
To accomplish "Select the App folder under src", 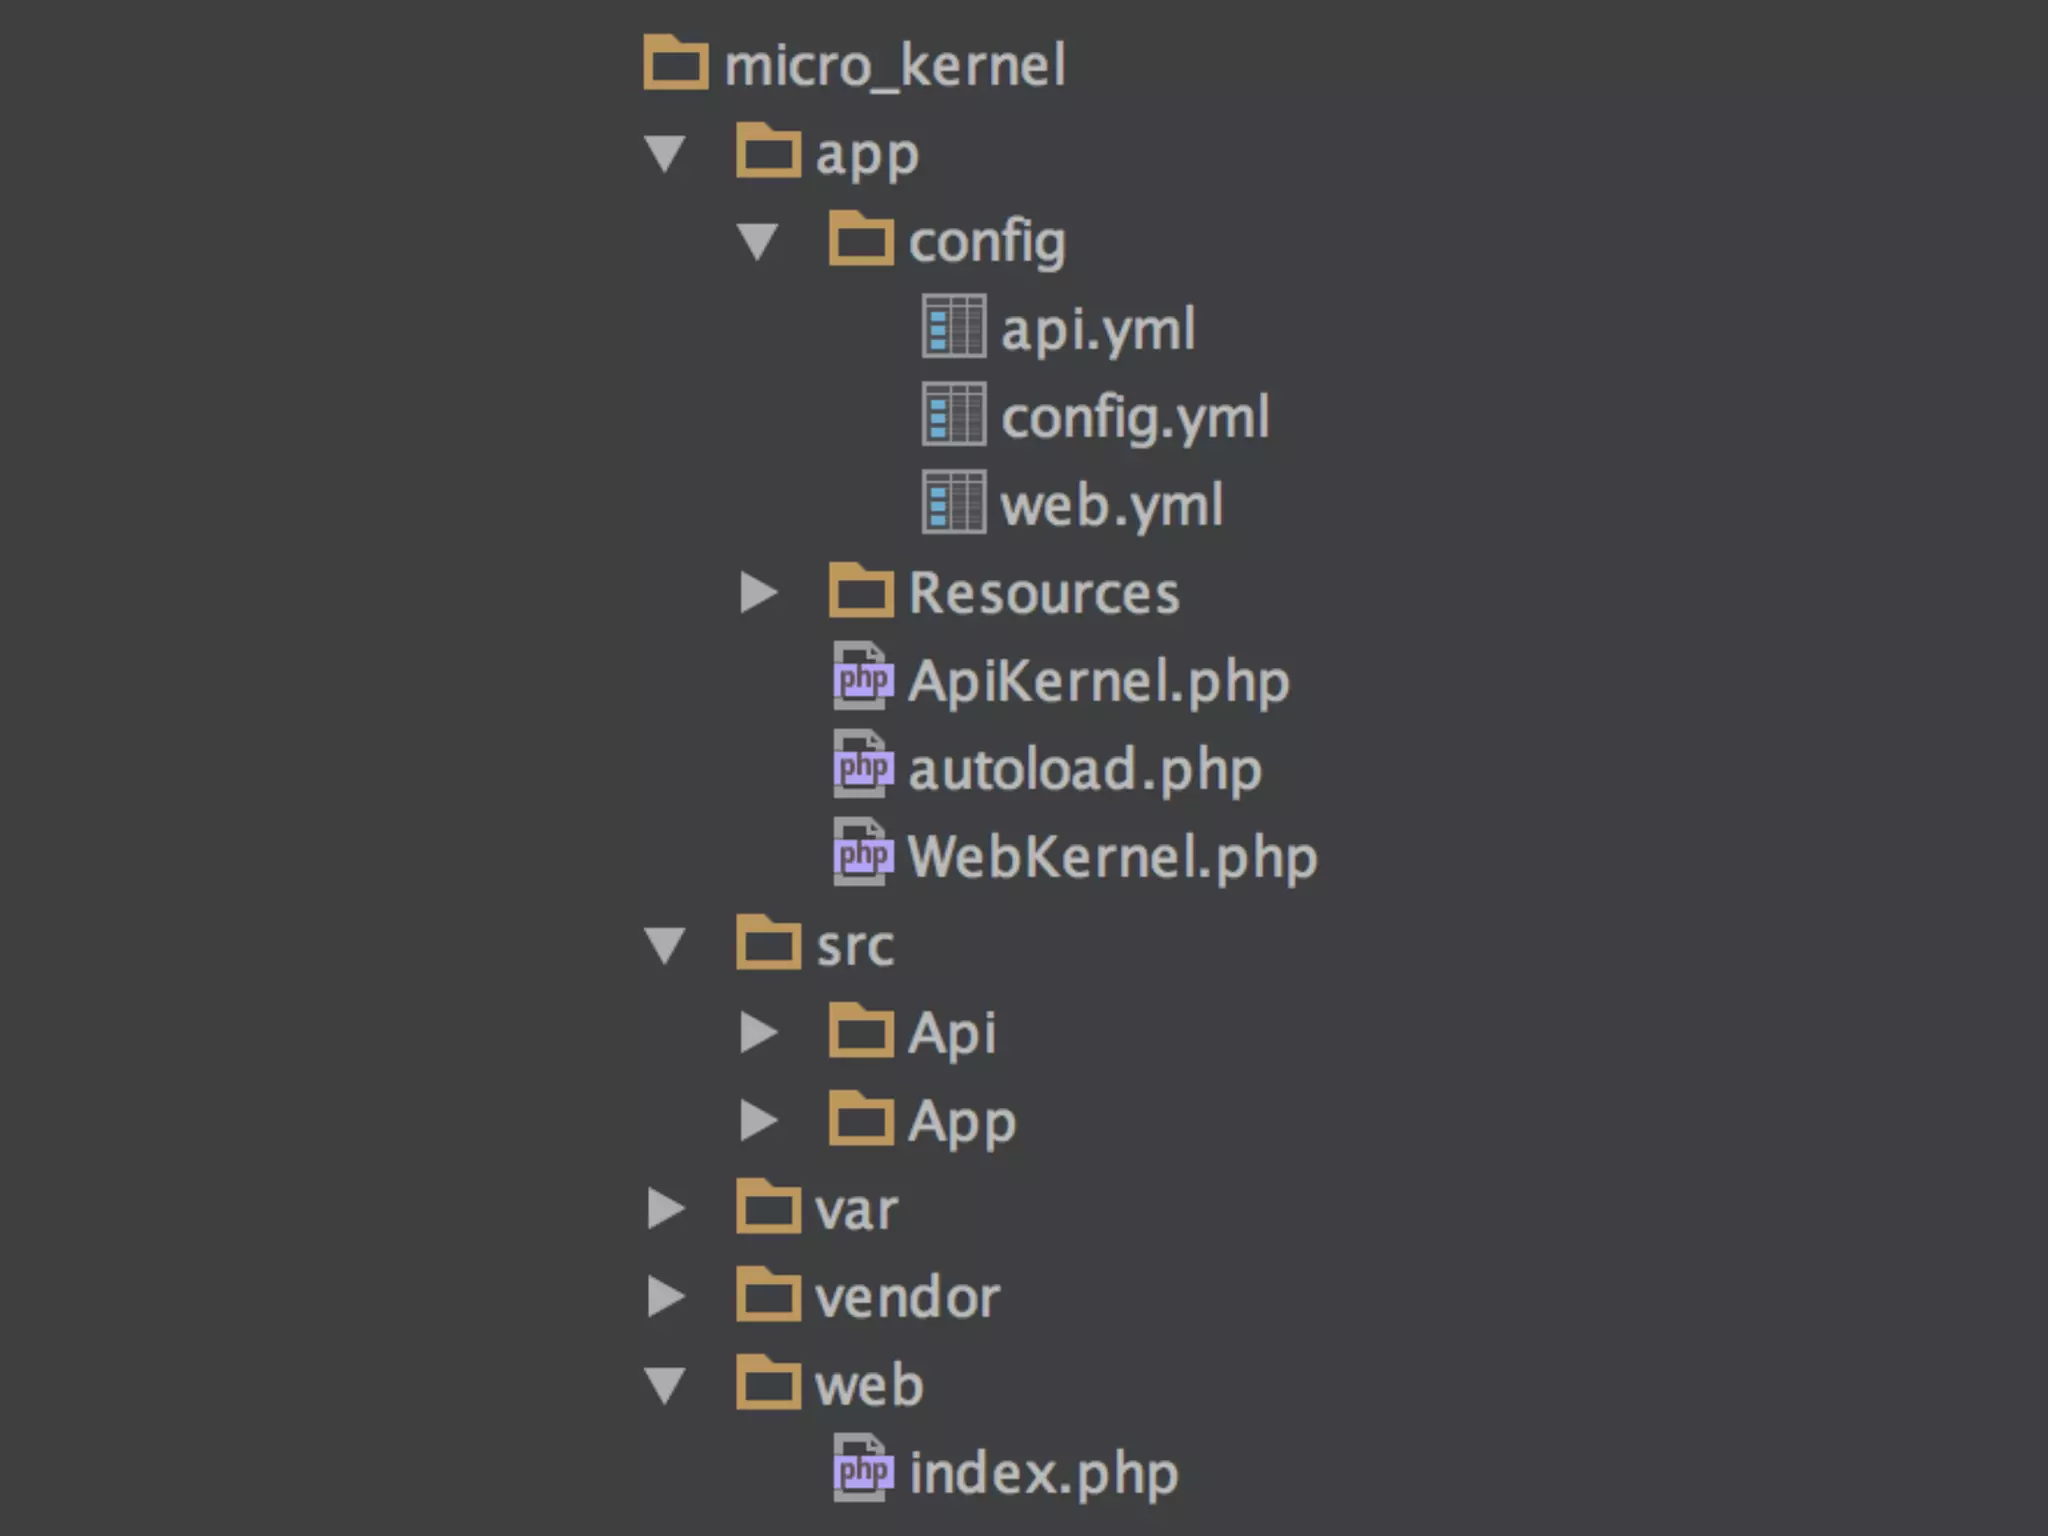I will [x=961, y=1121].
